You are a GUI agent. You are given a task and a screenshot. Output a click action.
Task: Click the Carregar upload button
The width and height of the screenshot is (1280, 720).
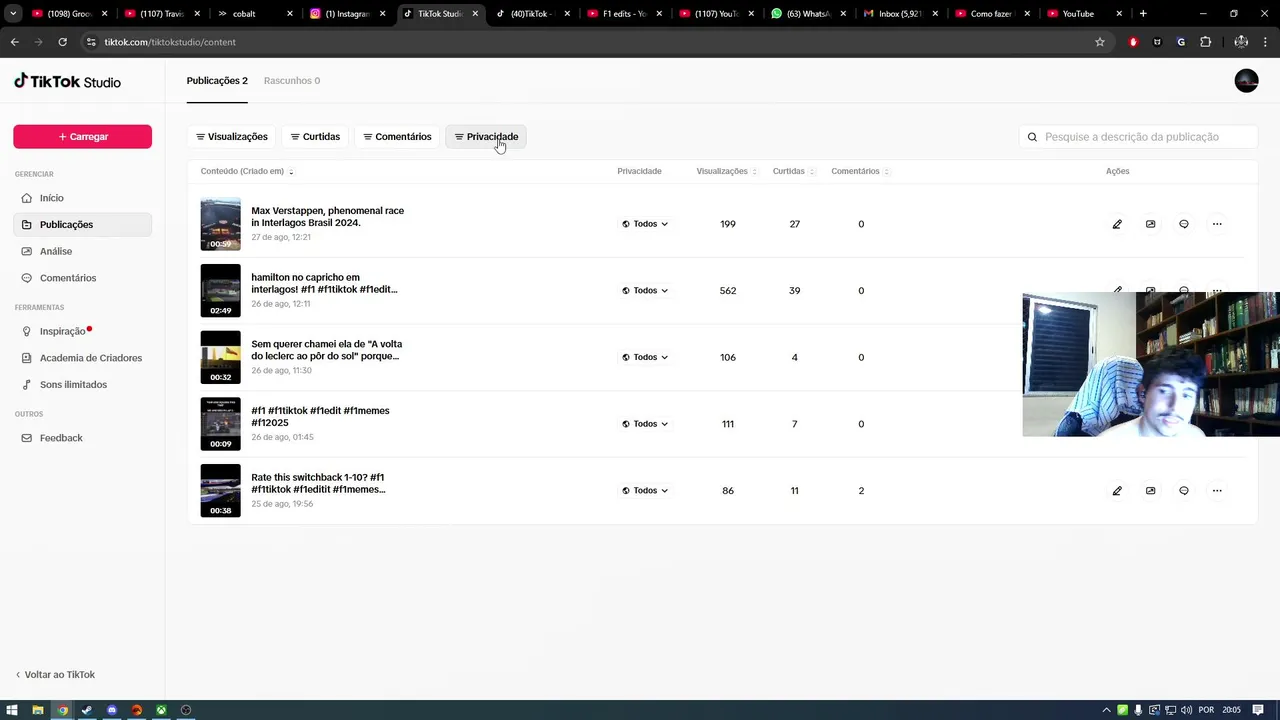[x=82, y=137]
